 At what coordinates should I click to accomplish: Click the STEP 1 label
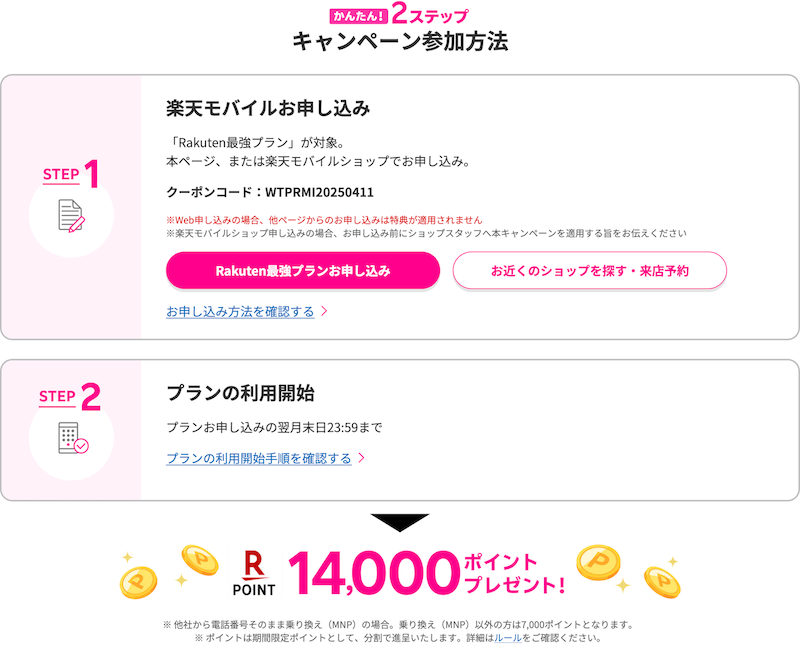pos(71,174)
